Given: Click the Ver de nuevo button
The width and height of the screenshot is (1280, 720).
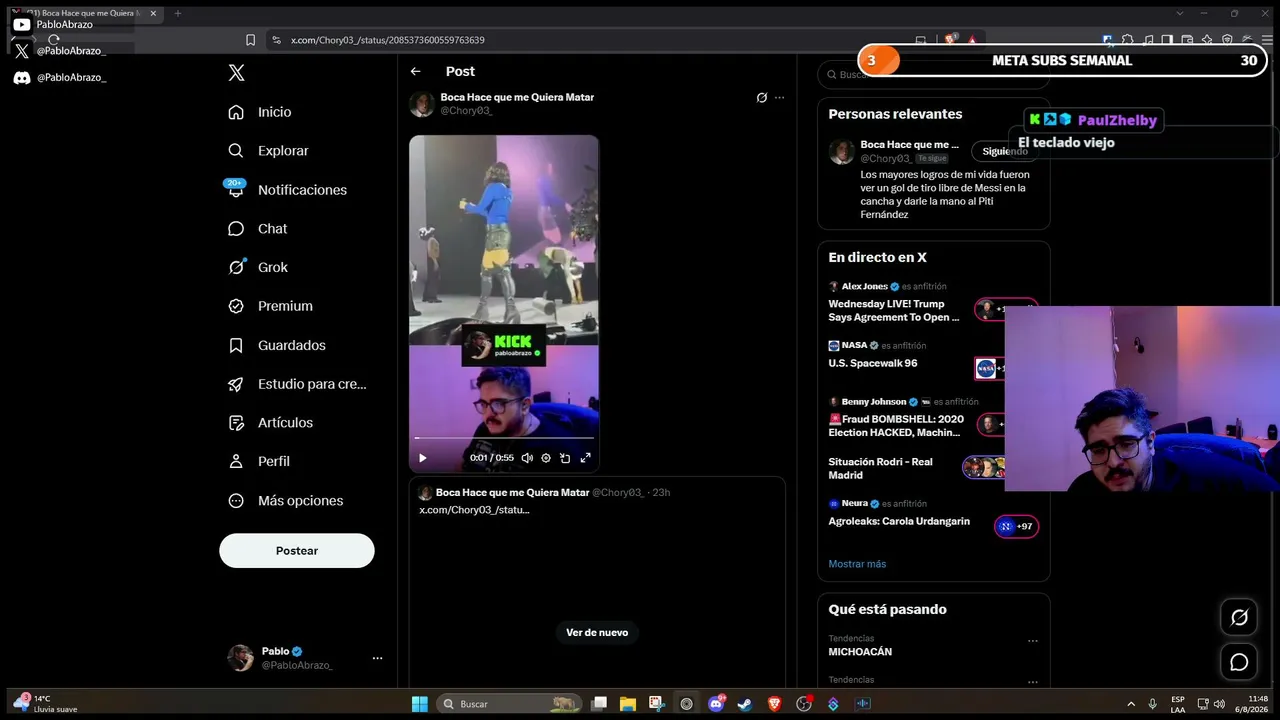Looking at the screenshot, I should pos(597,632).
